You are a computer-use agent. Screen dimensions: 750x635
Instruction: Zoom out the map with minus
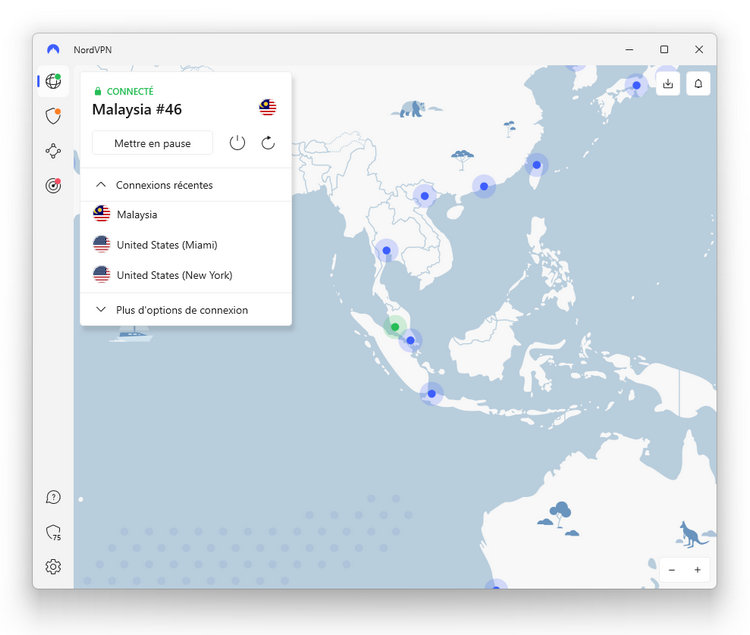(672, 570)
